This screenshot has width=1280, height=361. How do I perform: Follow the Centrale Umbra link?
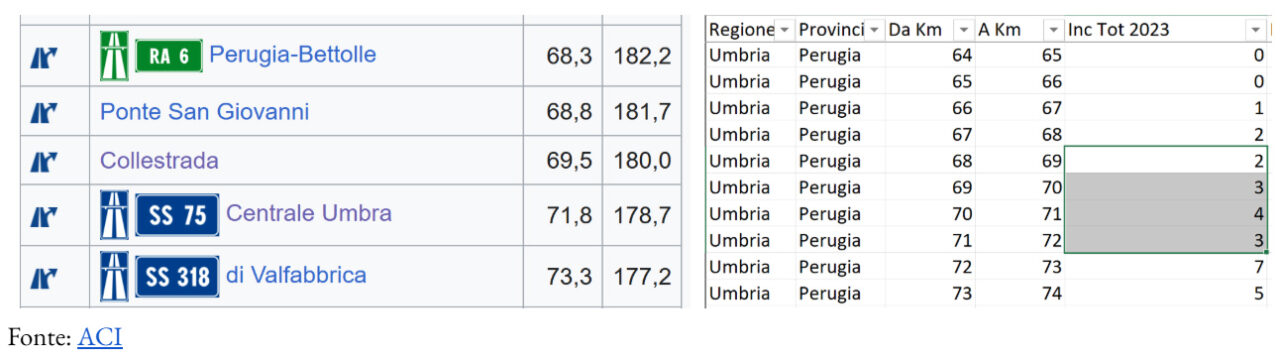click(x=309, y=213)
